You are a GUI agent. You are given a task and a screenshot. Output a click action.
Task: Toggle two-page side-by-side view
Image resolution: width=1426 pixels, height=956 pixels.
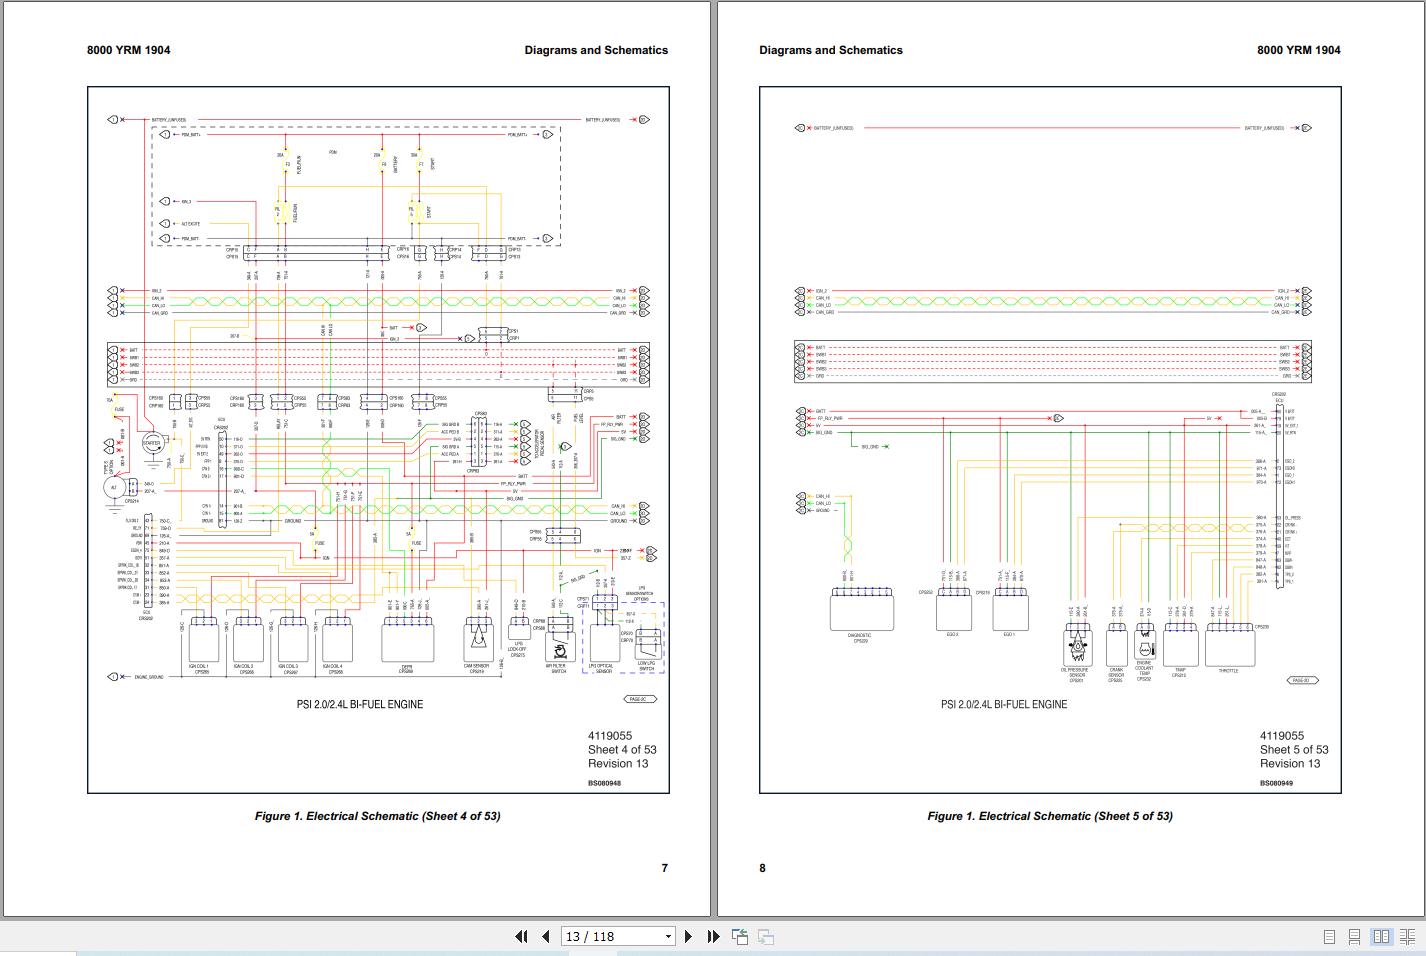click(x=1381, y=937)
